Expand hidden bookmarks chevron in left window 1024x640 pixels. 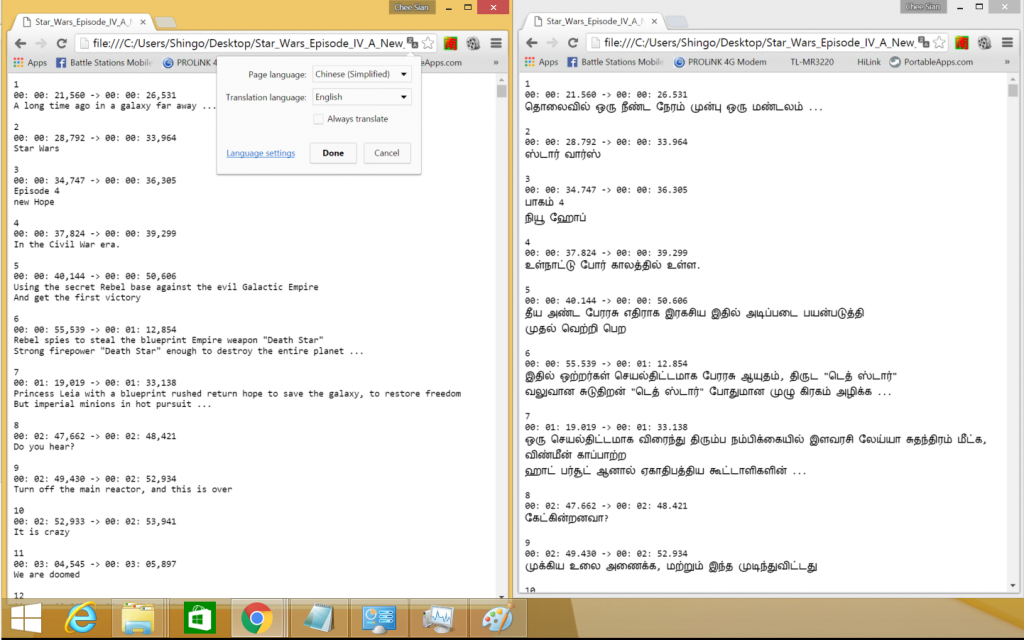(496, 63)
